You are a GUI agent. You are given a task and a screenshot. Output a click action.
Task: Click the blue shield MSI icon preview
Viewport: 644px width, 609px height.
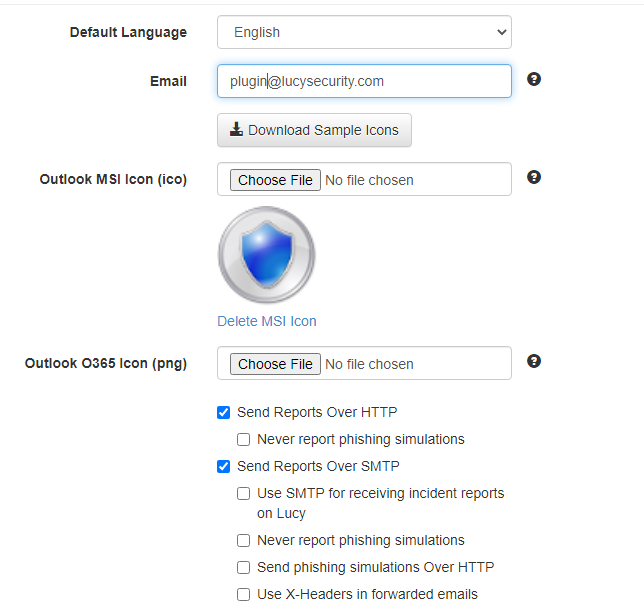click(267, 255)
